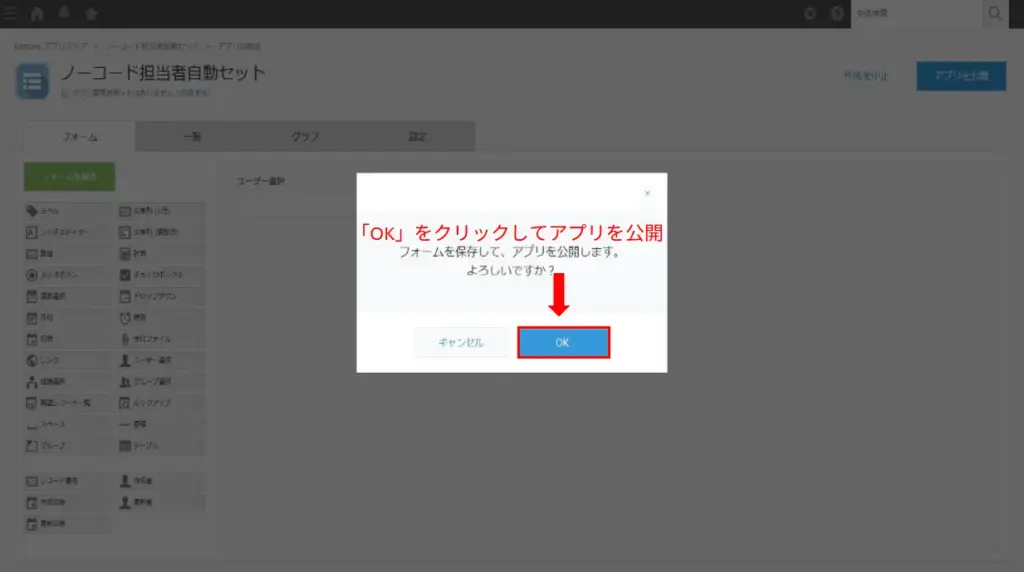
Task: Click the blue app icon beside the title
Action: [32, 81]
